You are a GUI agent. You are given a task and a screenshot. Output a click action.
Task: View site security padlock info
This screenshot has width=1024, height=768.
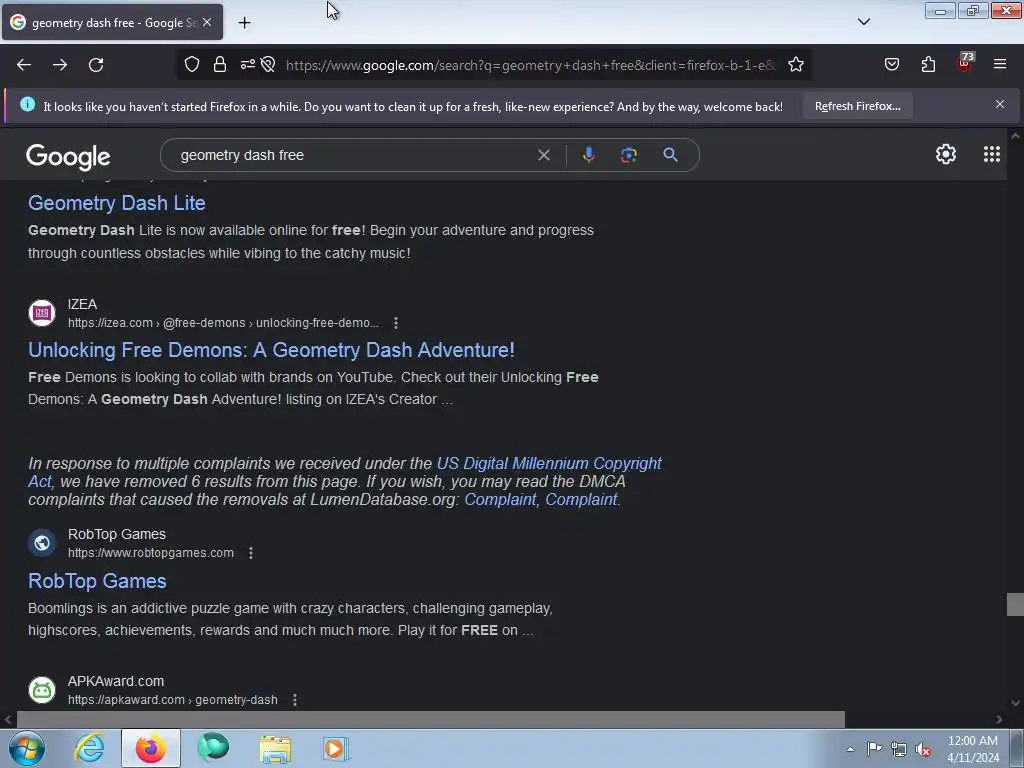tap(220, 65)
